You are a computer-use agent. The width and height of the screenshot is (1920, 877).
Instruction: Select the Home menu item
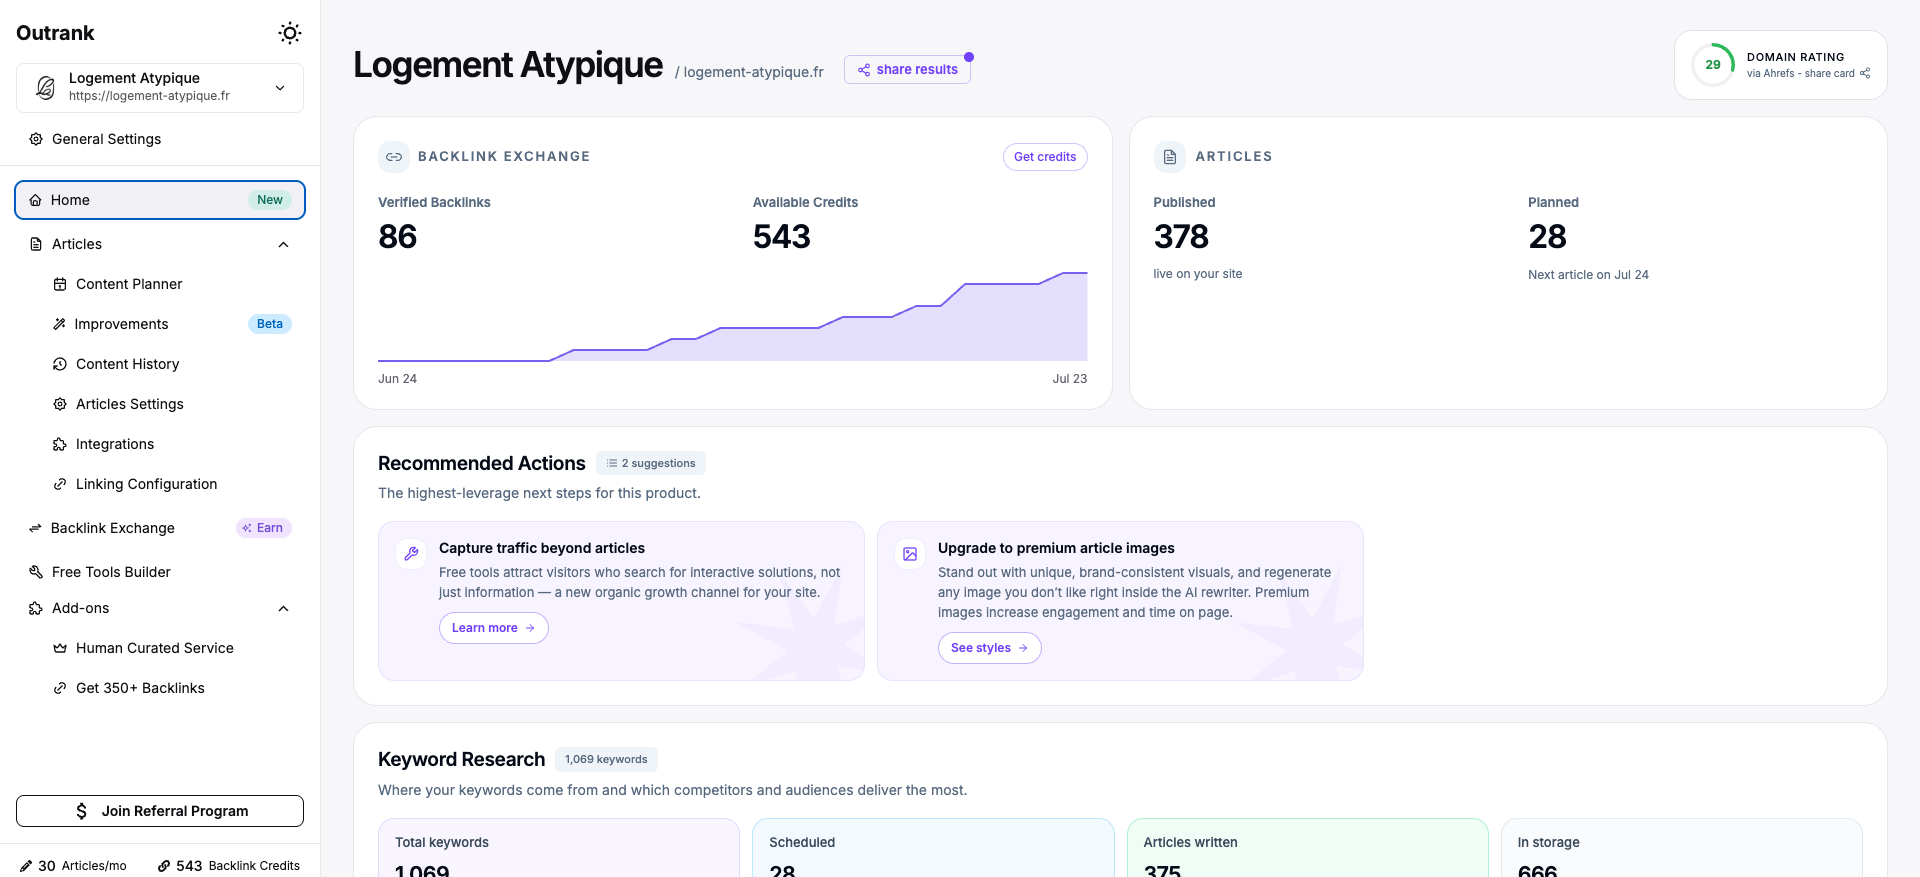click(x=160, y=200)
